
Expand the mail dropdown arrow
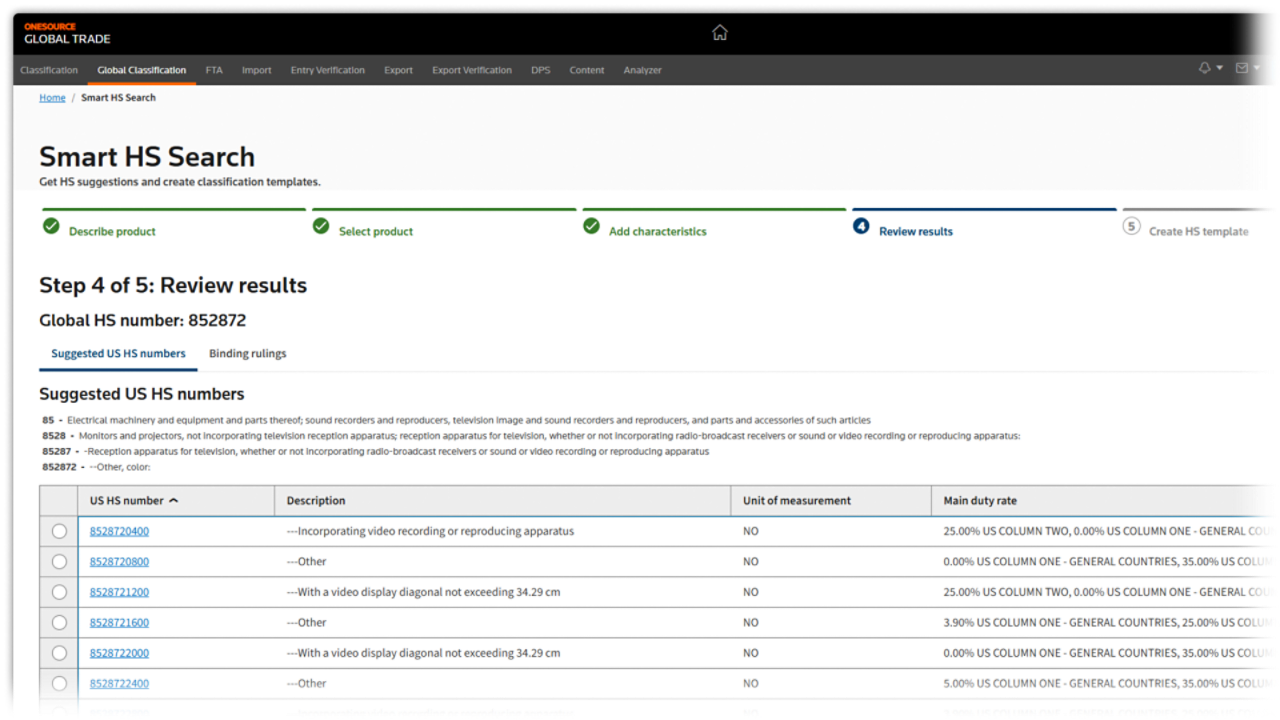point(1256,69)
